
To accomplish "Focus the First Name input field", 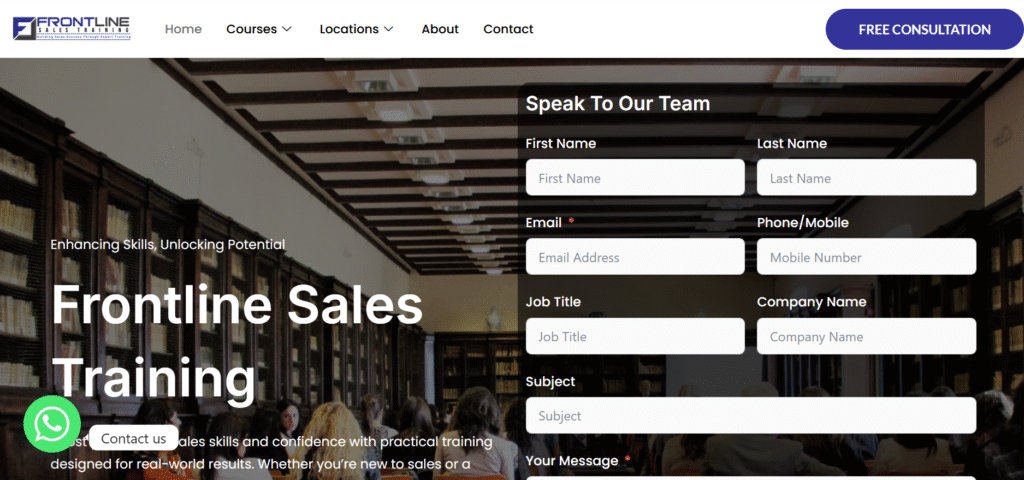I will coord(635,178).
